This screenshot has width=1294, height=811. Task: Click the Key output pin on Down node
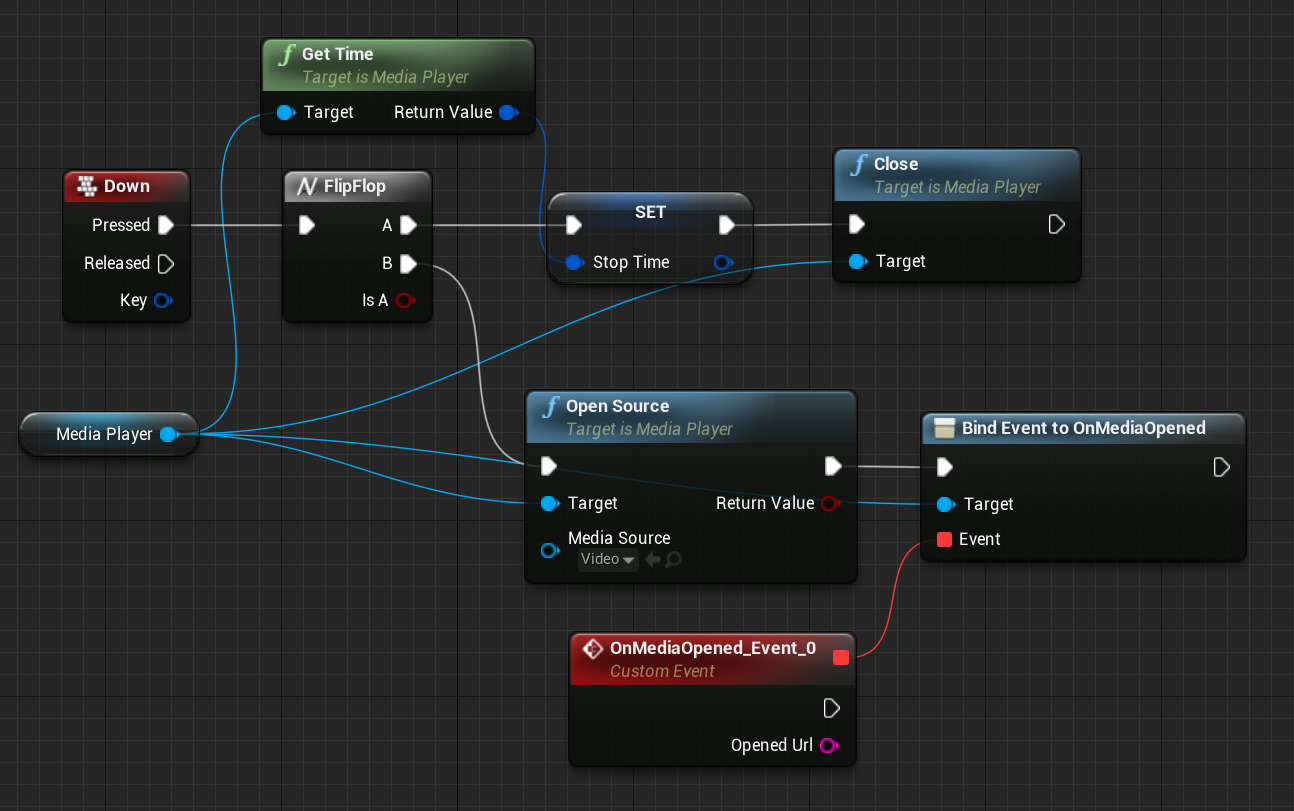162,300
